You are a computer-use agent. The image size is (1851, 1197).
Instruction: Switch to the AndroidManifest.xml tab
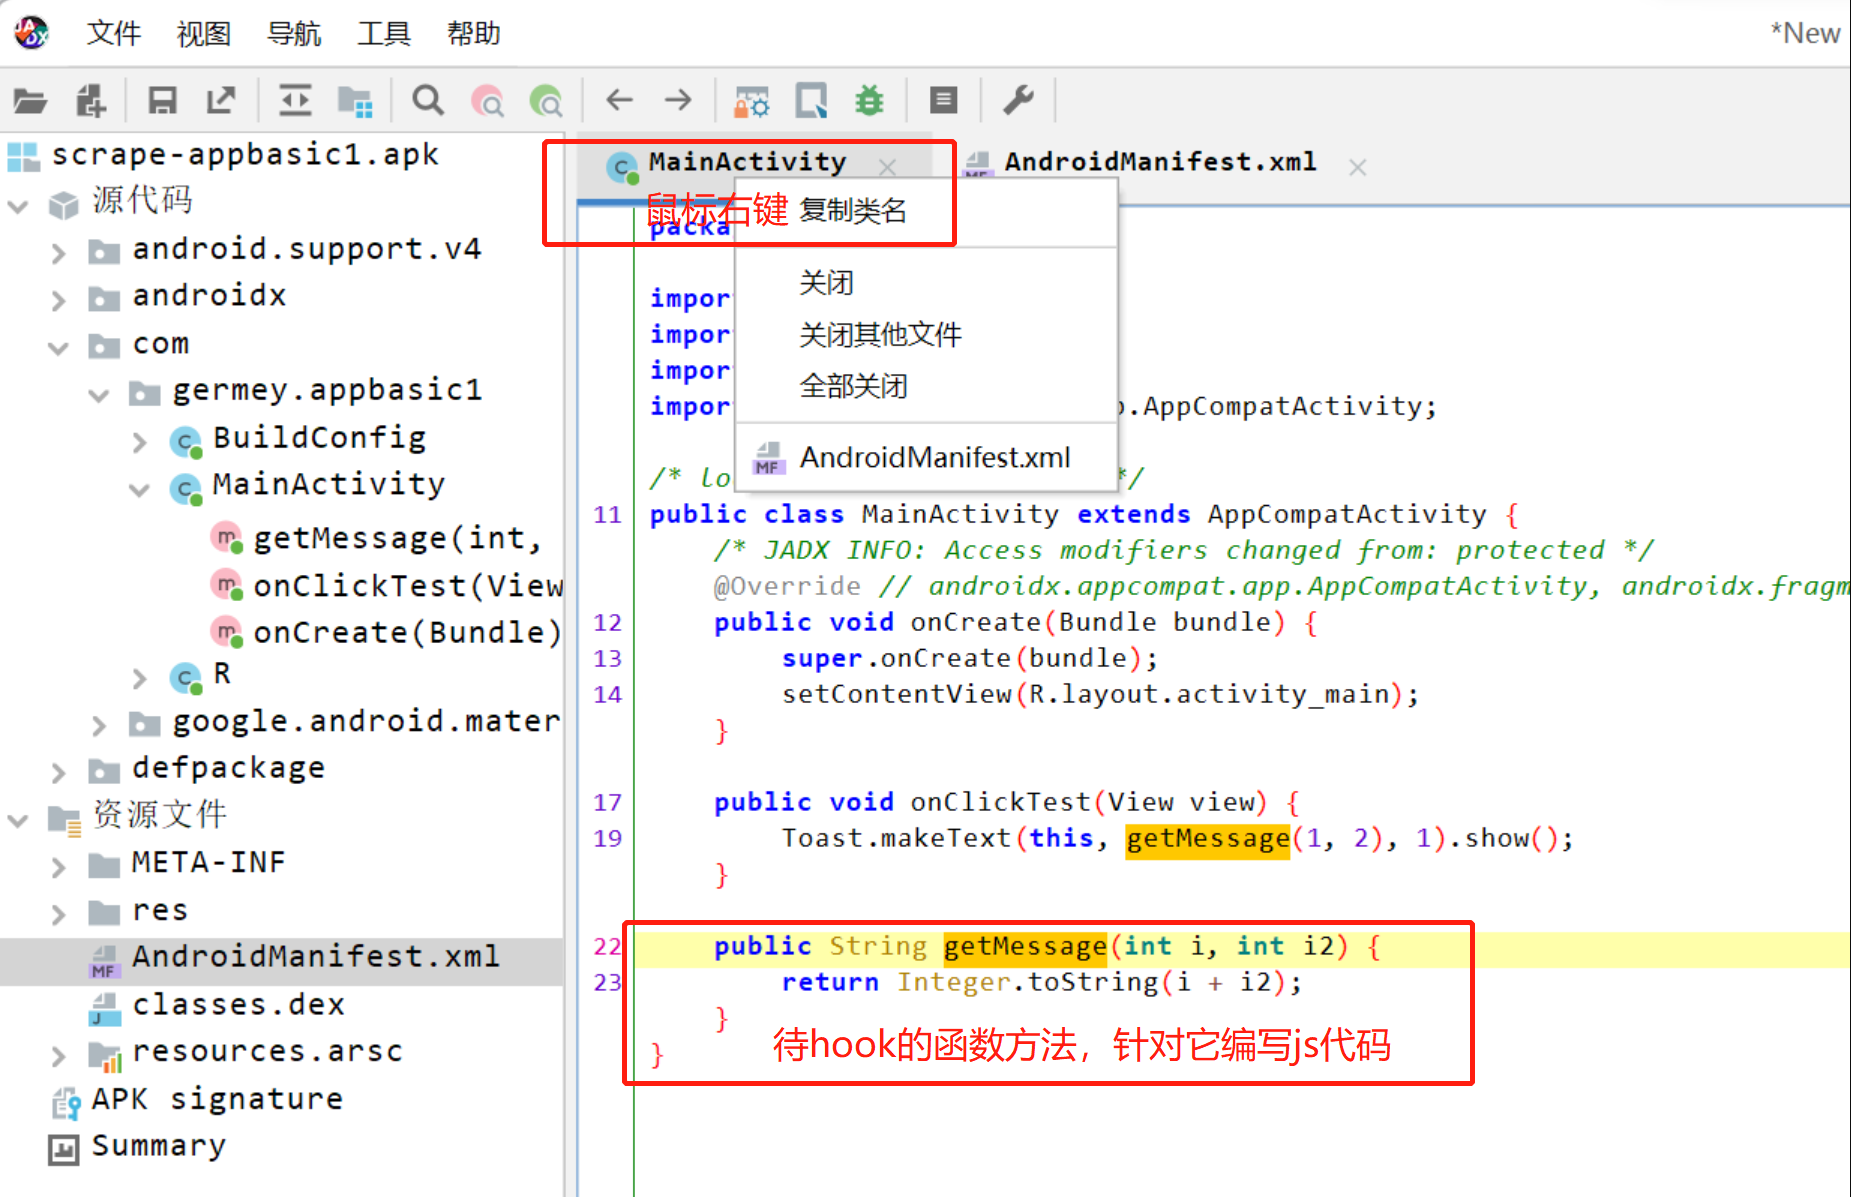coord(1160,162)
